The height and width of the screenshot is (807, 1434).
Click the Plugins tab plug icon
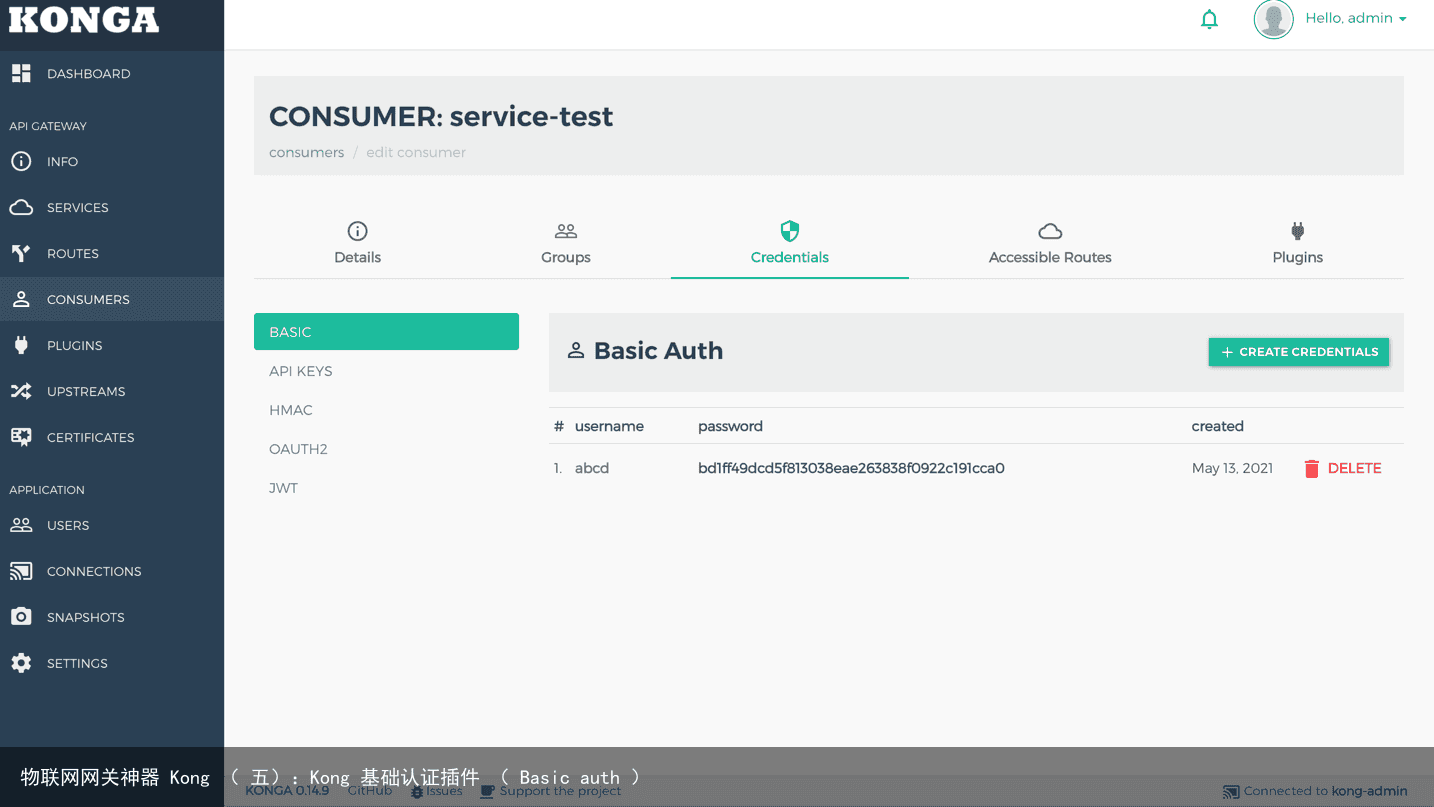tap(1298, 231)
